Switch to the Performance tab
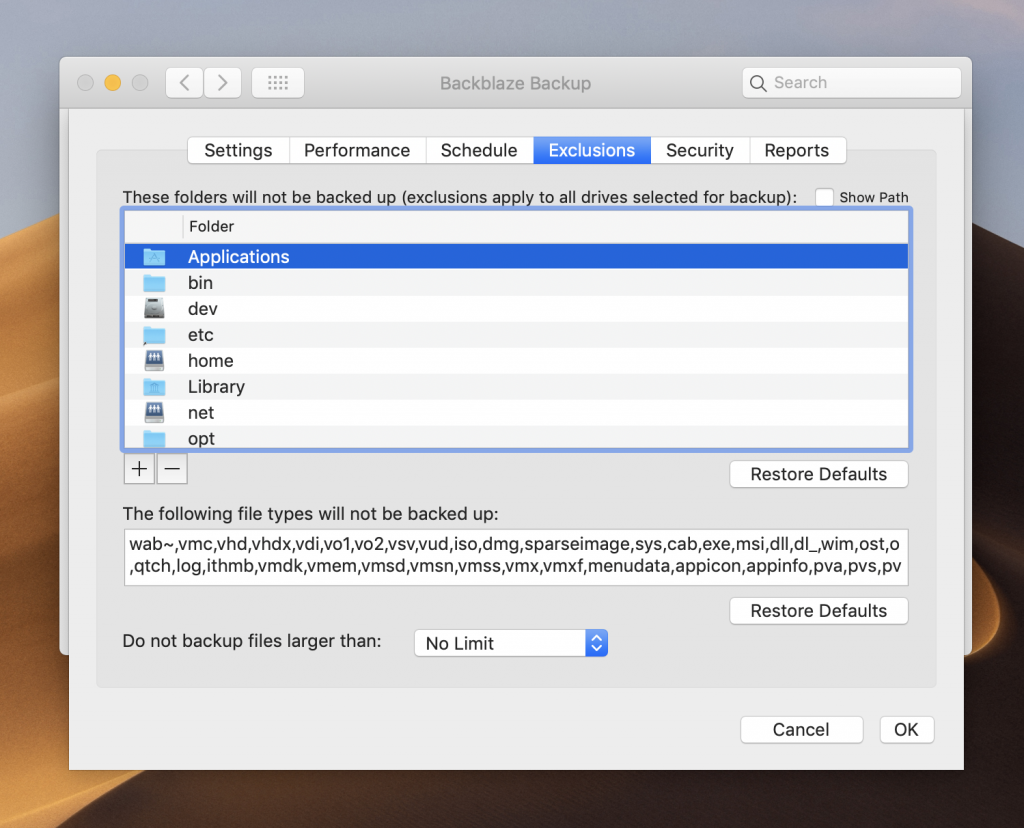The image size is (1024, 828). point(357,150)
